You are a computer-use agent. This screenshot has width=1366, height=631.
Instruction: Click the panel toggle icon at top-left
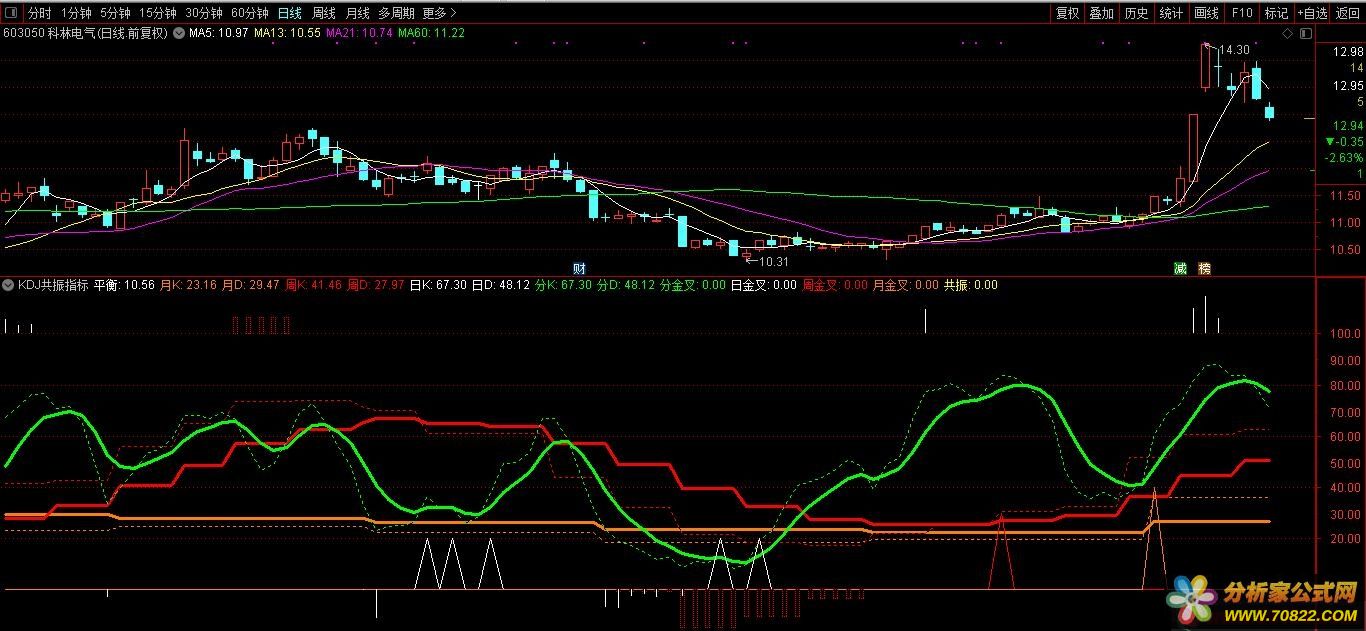click(11, 13)
